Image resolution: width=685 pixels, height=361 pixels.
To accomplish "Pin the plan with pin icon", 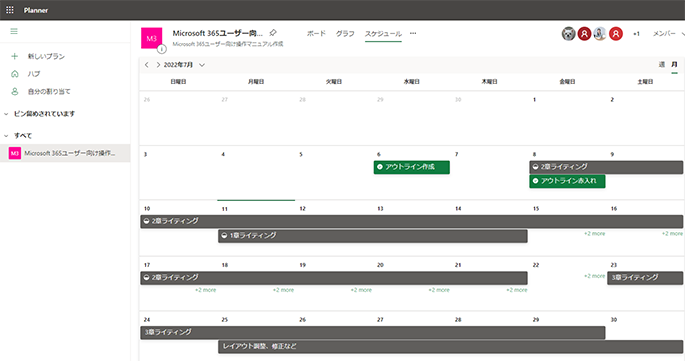I will tap(273, 33).
